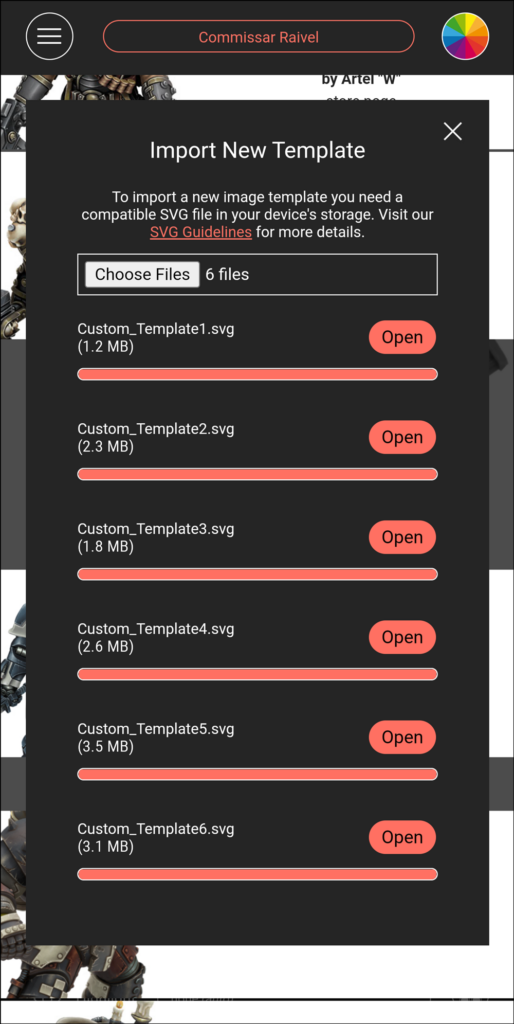Image resolution: width=514 pixels, height=1024 pixels.
Task: Select the Custom_Template5.svg file name
Action: click(155, 729)
